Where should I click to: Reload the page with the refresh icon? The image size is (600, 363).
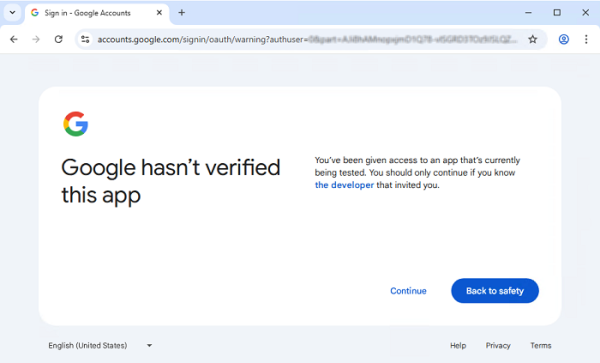pos(59,39)
